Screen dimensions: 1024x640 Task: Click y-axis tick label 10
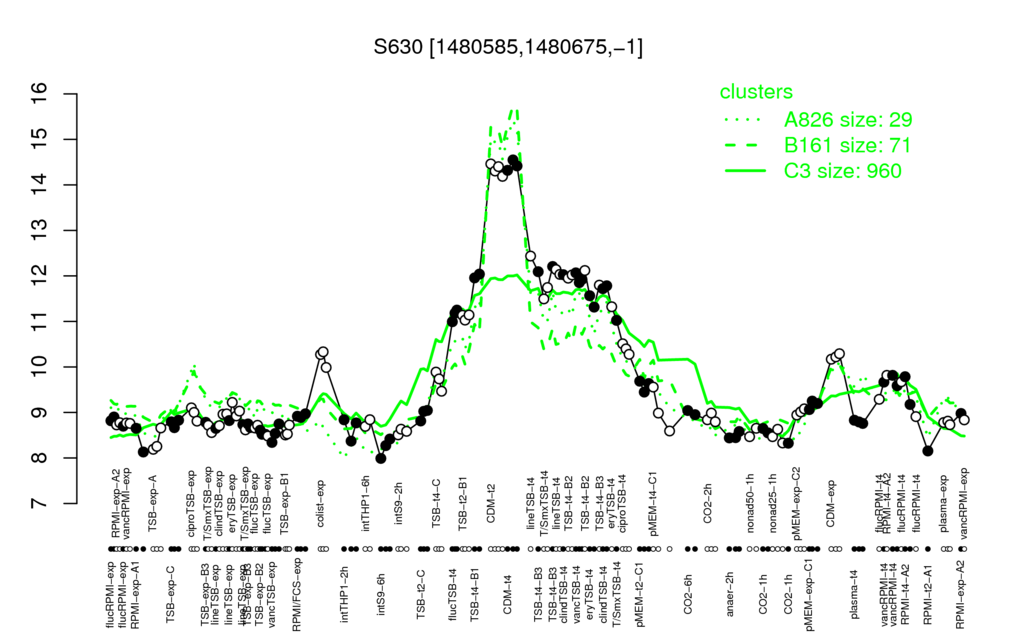tap(40, 367)
